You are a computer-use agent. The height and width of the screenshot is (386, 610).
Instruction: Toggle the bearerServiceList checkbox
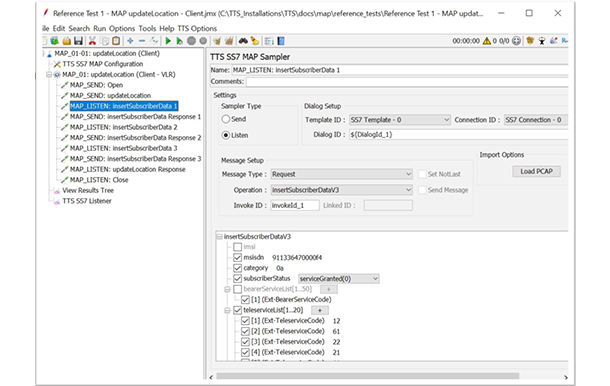(237, 289)
